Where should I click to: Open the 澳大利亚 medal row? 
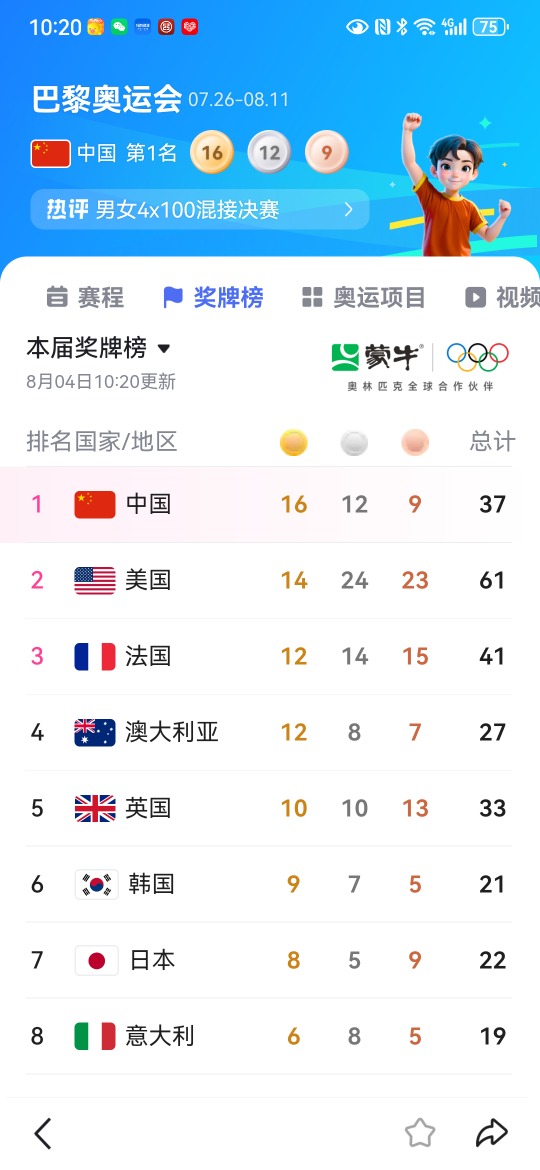(269, 733)
